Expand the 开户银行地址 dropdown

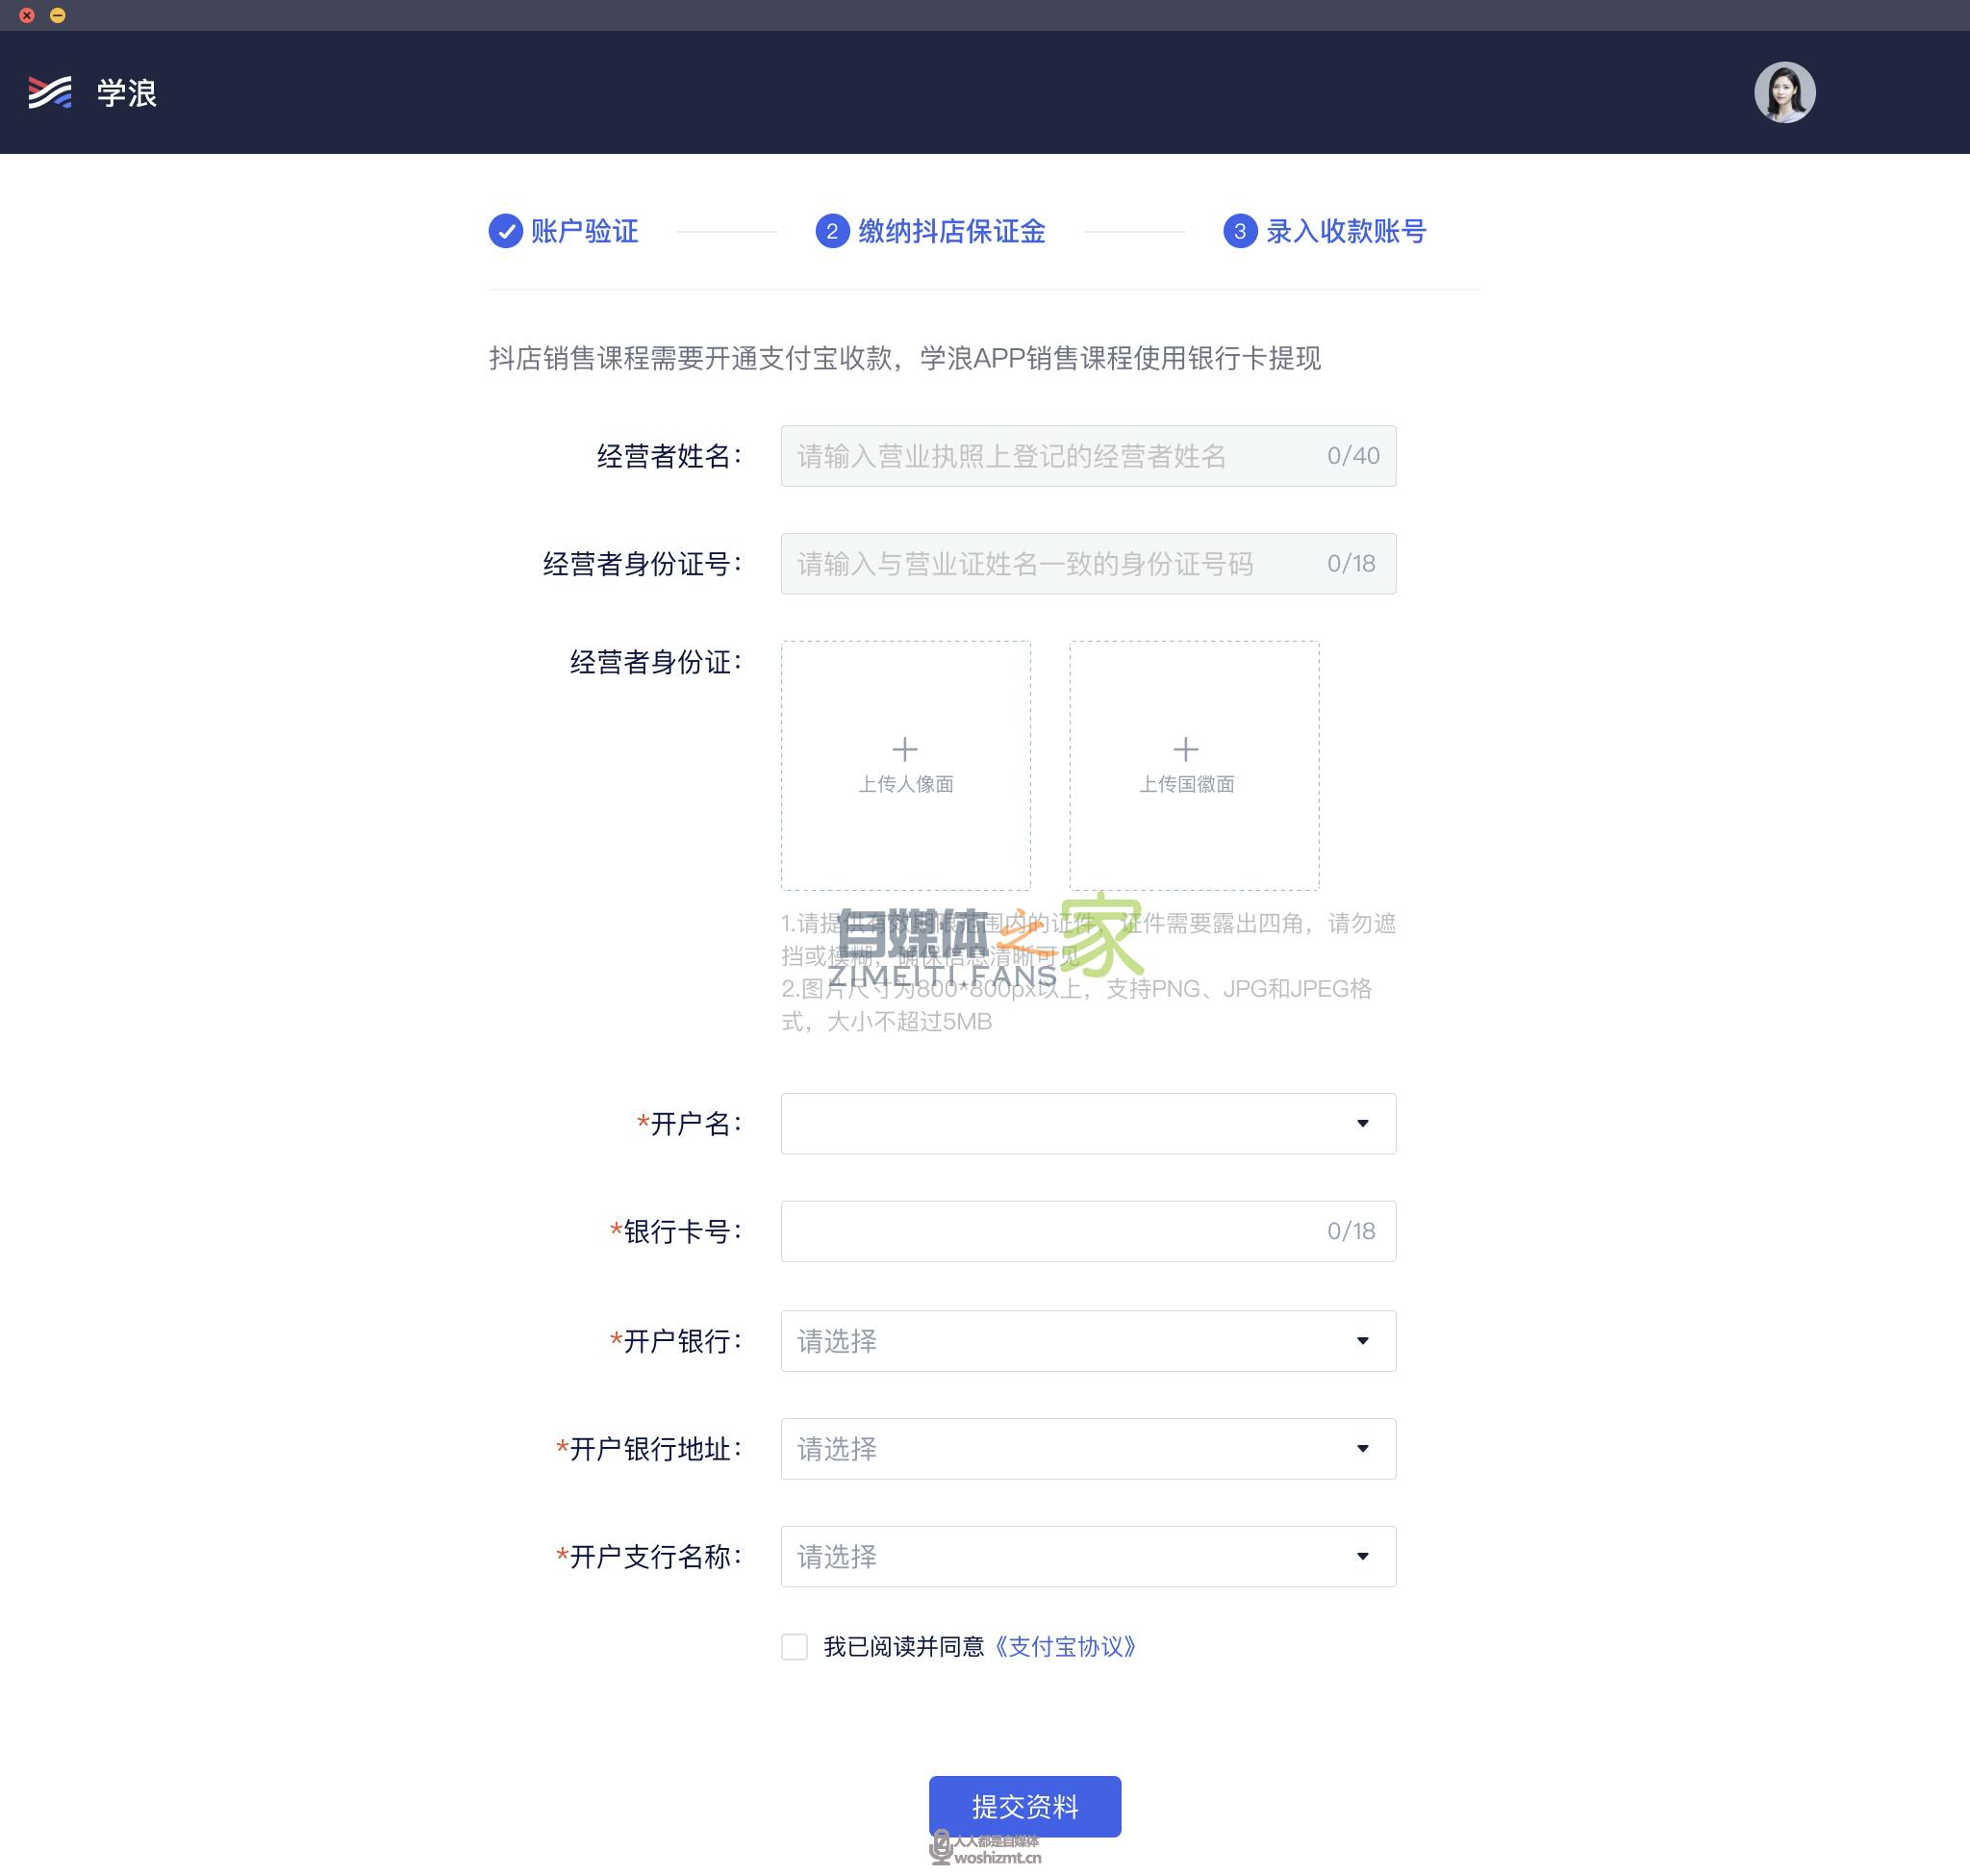(1087, 1448)
